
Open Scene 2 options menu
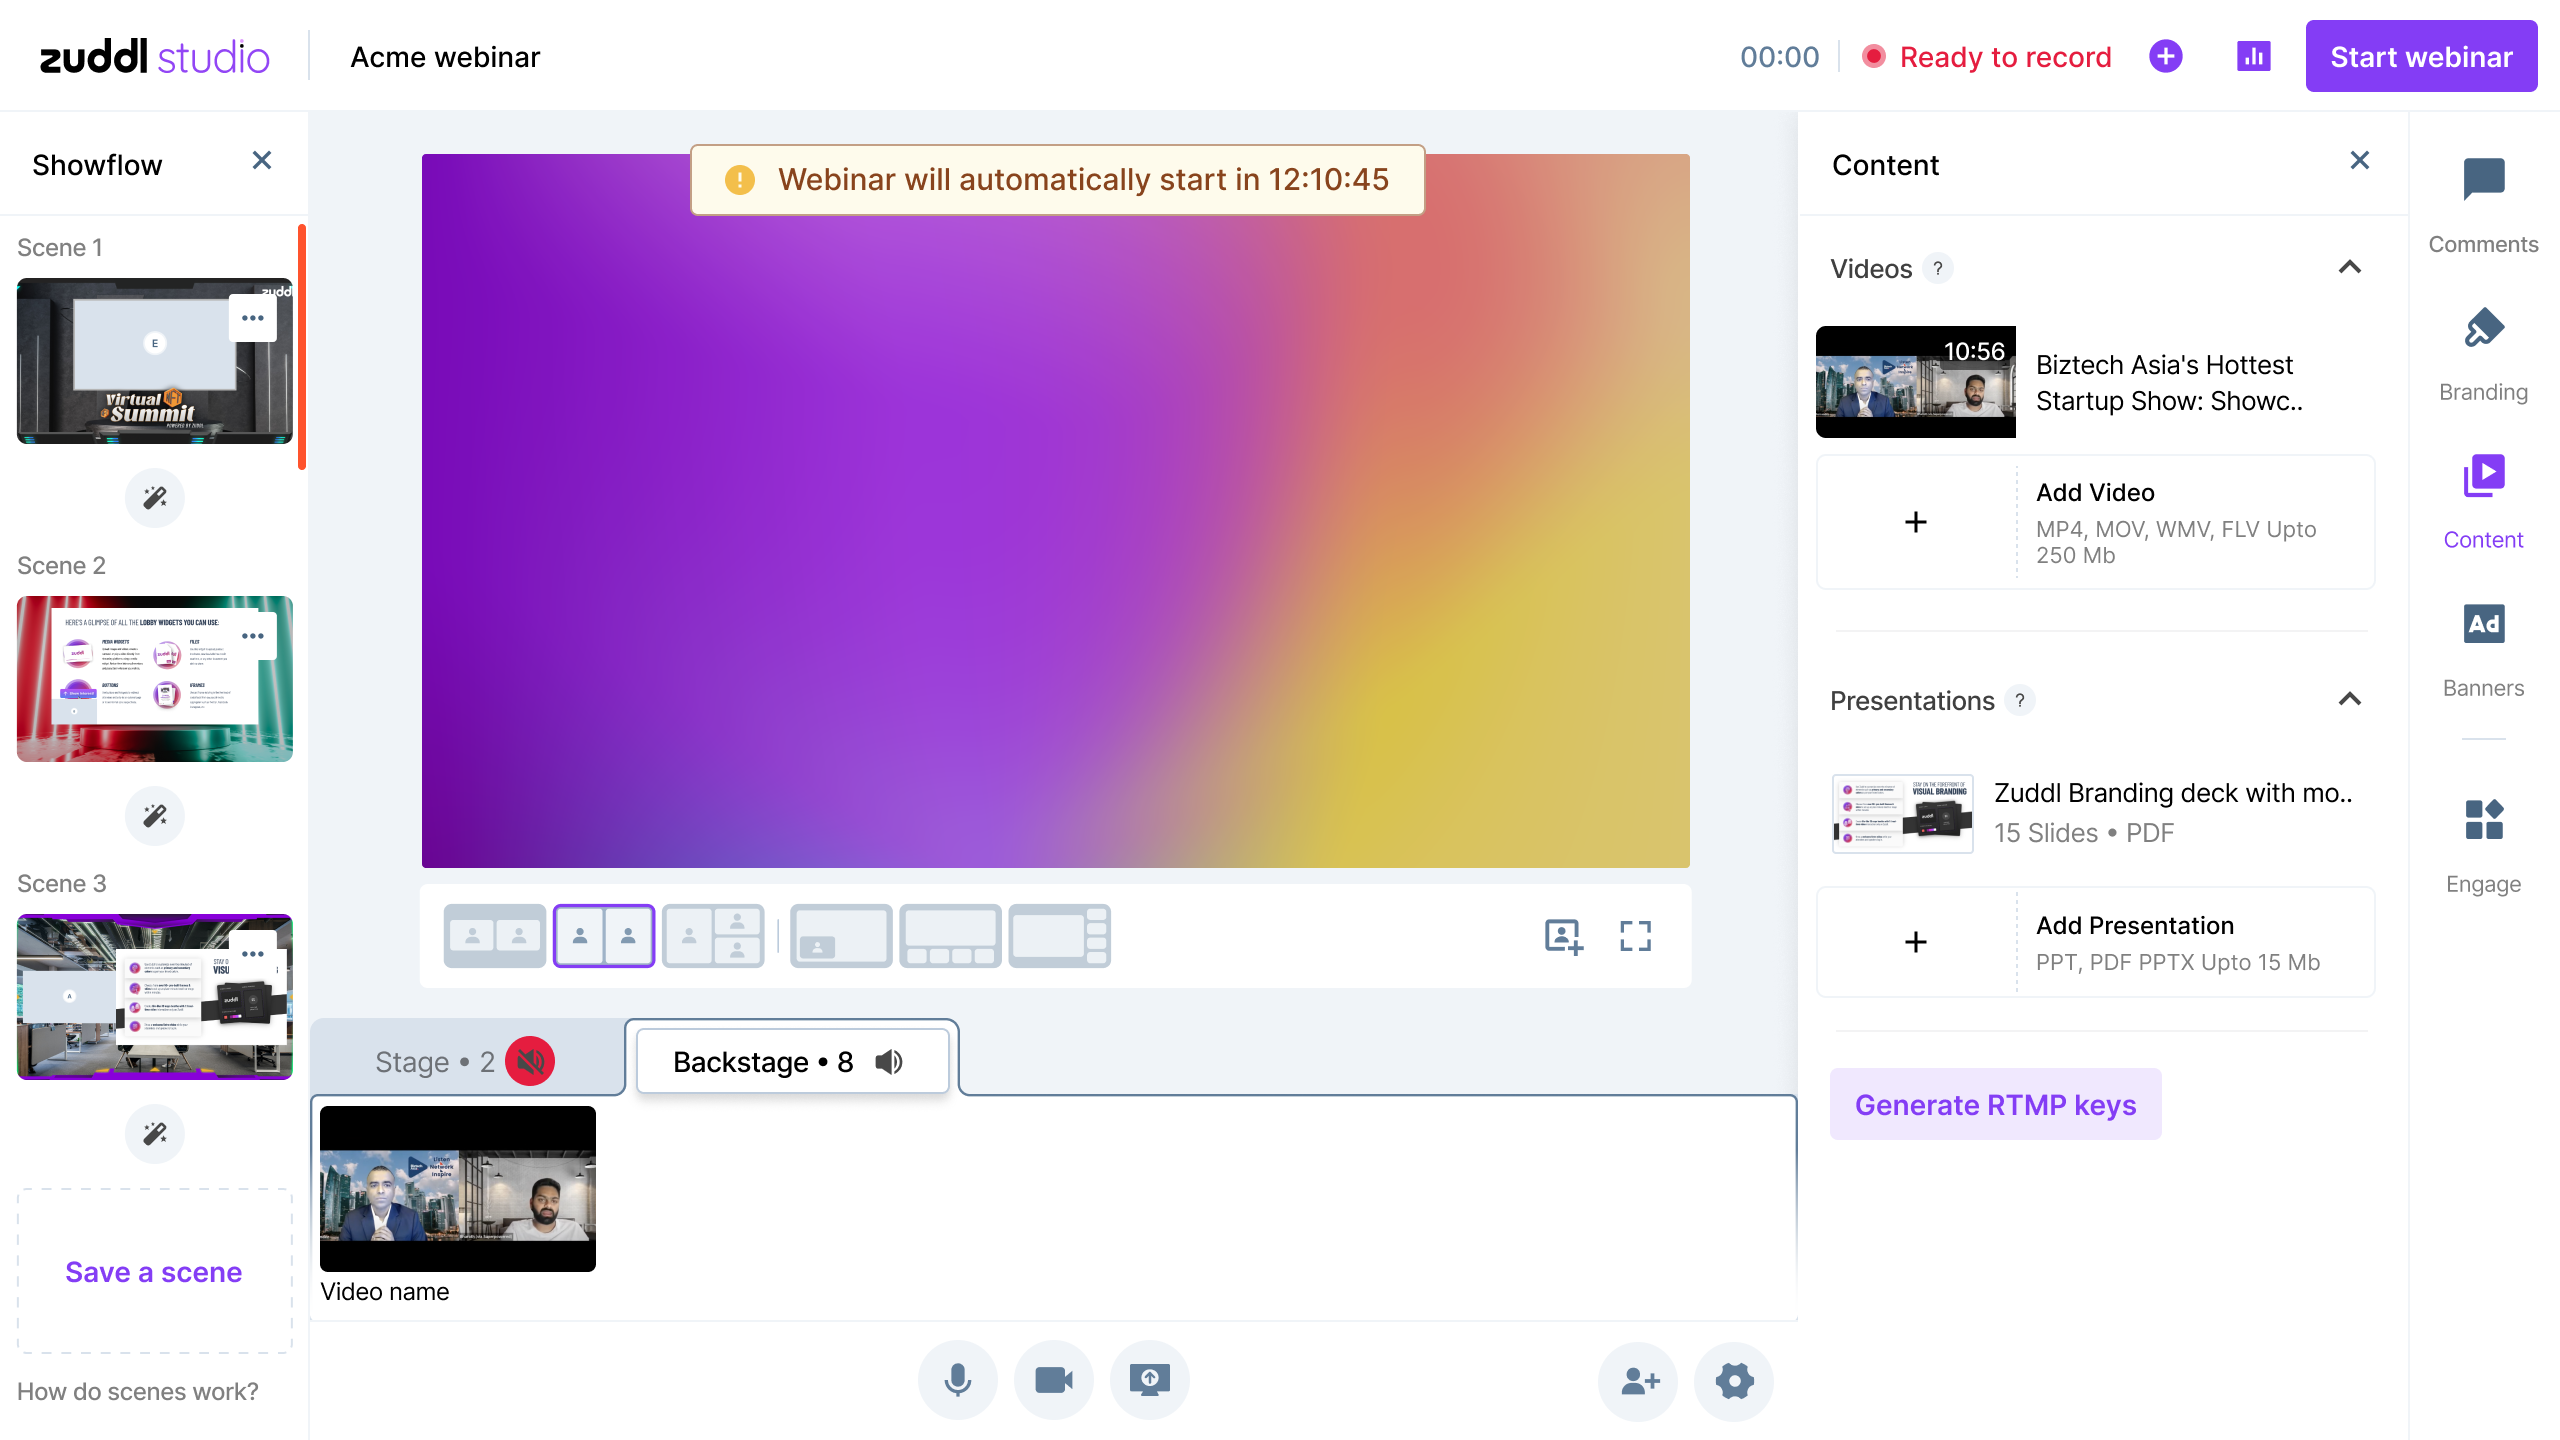[x=253, y=637]
